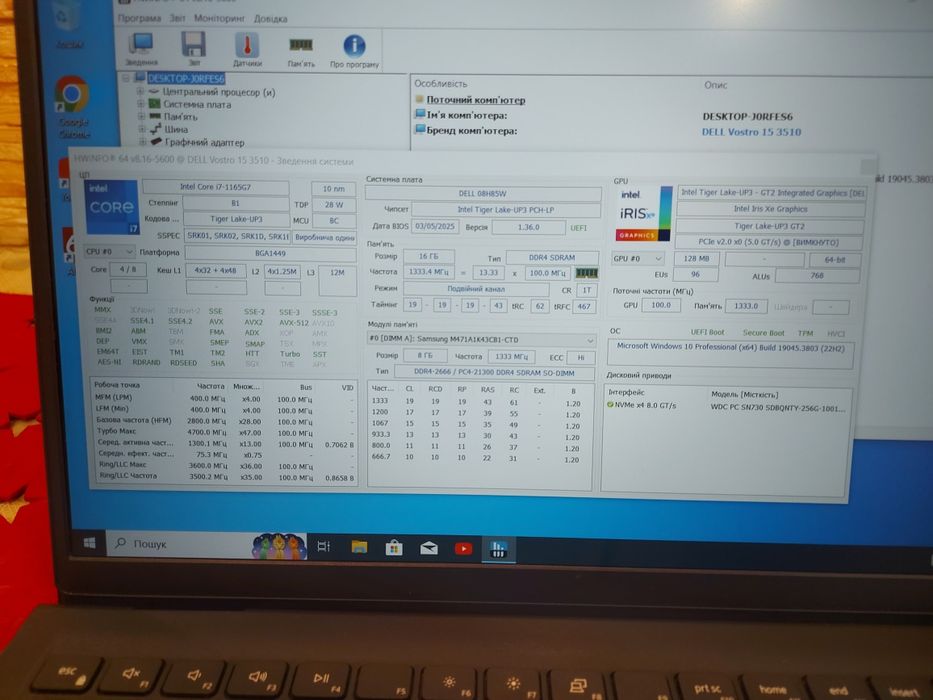
Task: Click the icon beside Бренд комп'ютера
Action: click(420, 130)
